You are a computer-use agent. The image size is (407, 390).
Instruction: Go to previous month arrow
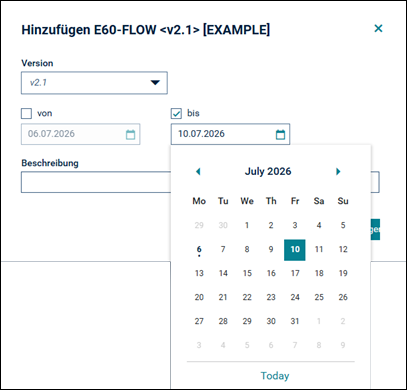[198, 171]
